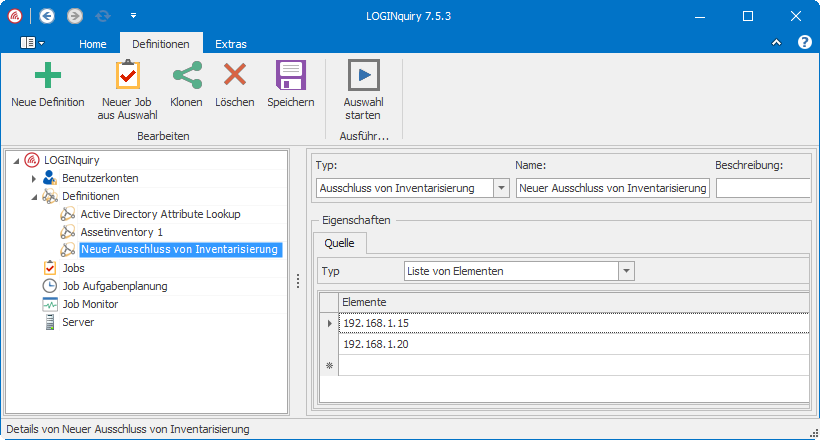The width and height of the screenshot is (820, 440).
Task: Click the Server rack icon in tree
Action: coord(50,322)
